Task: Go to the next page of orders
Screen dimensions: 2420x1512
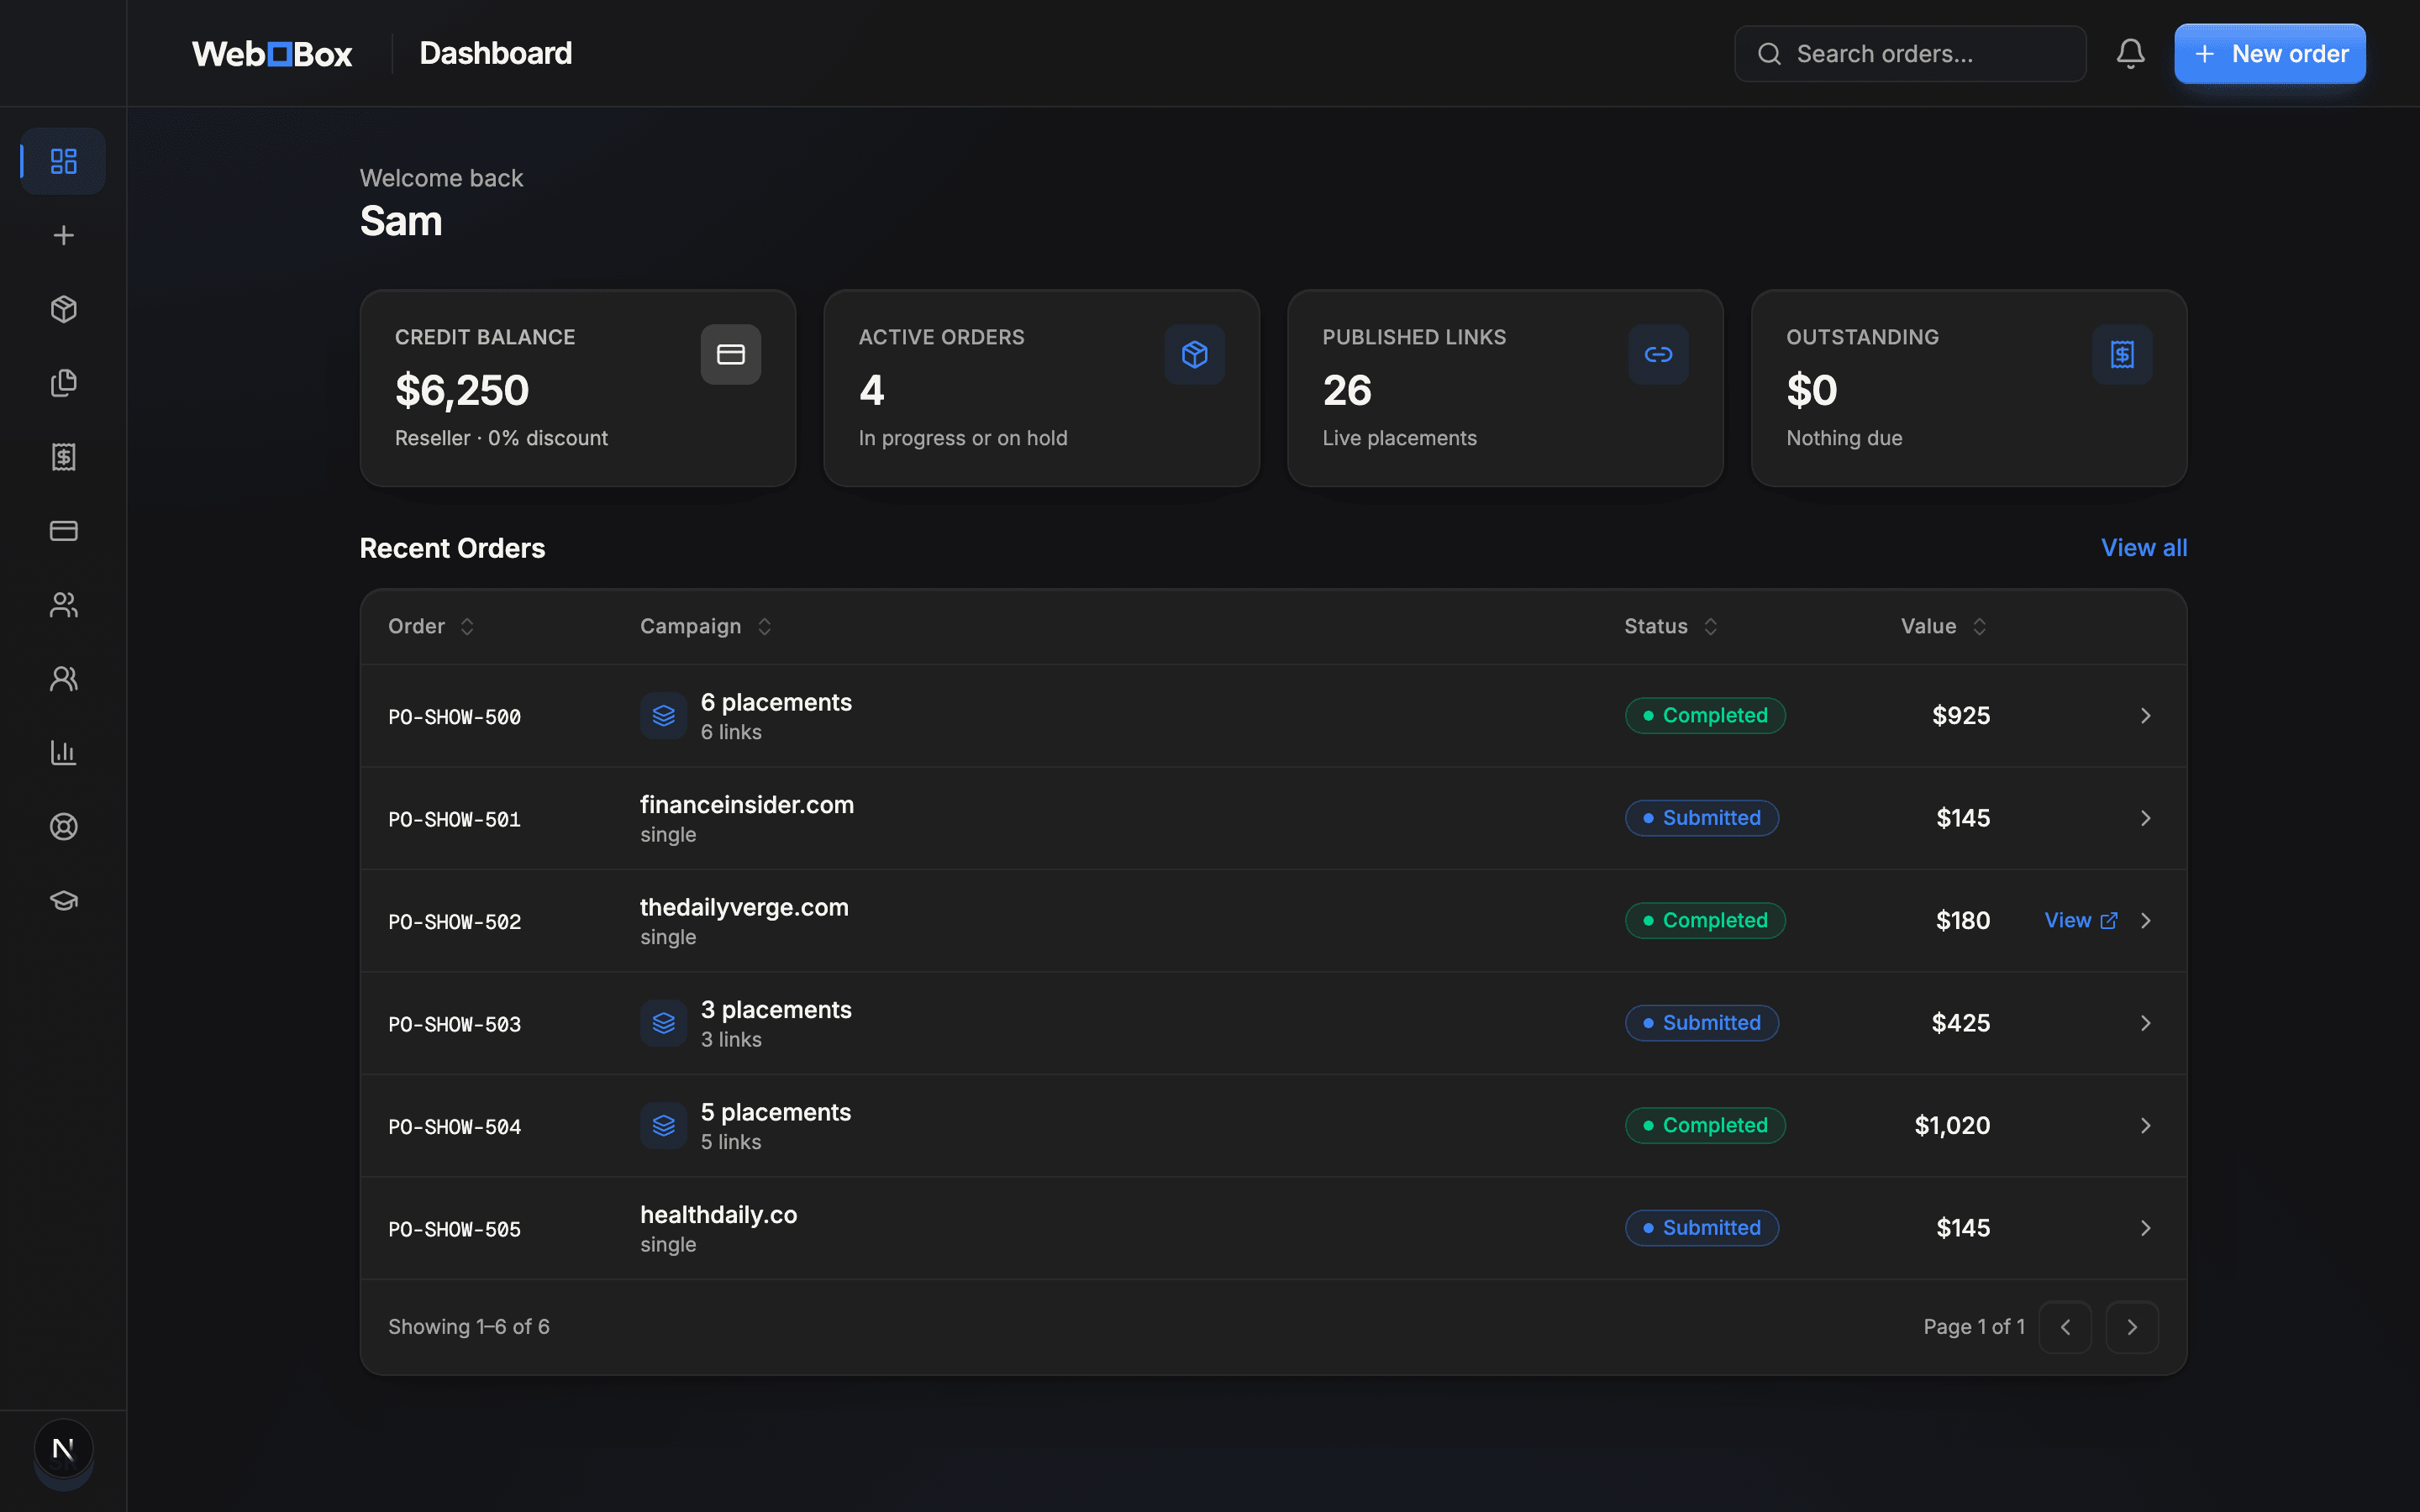Action: coord(2132,1327)
